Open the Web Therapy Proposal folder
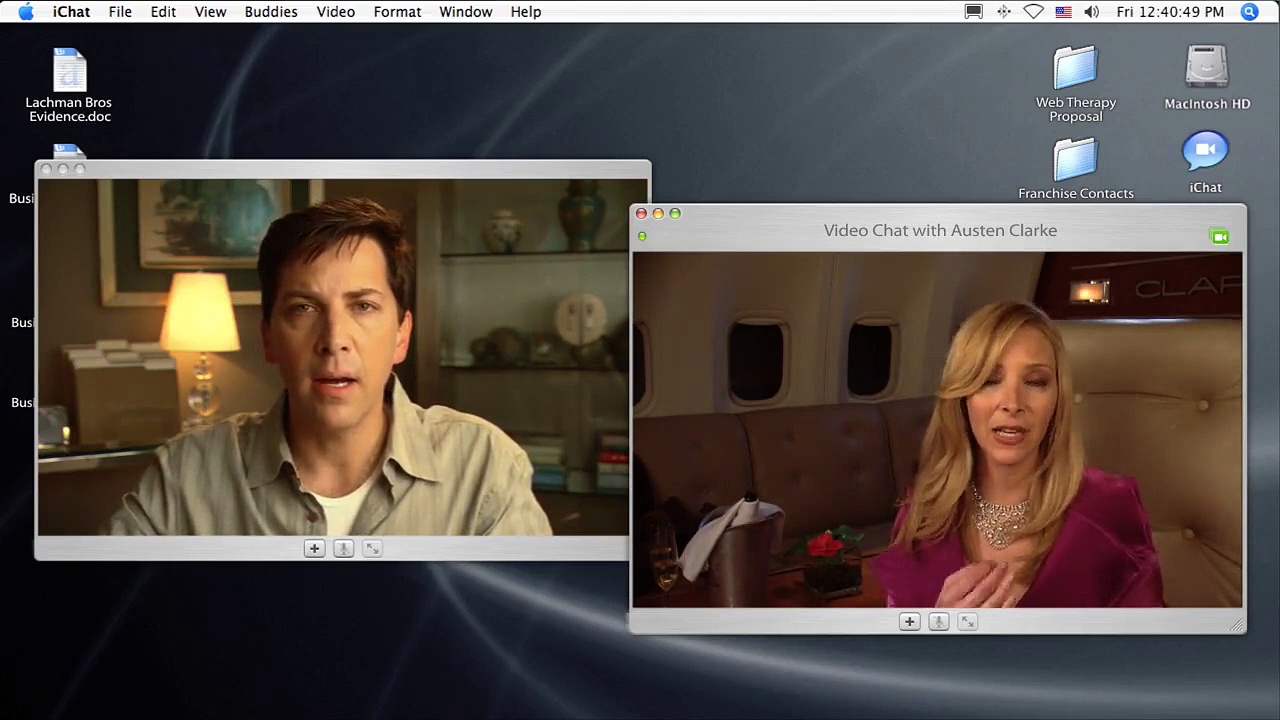Viewport: 1280px width, 720px height. point(1076,70)
